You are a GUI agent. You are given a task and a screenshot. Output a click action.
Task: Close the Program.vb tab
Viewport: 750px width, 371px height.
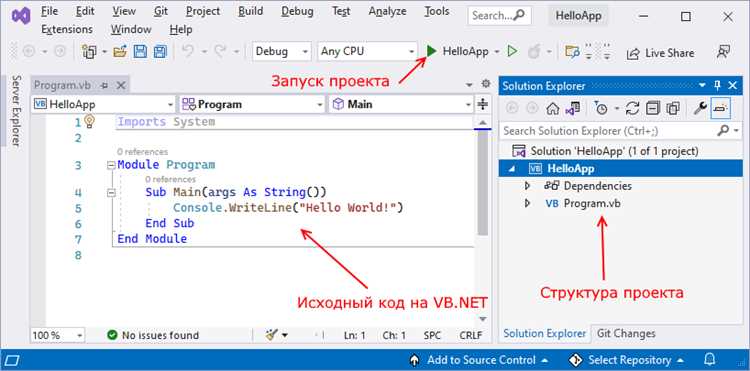click(x=121, y=86)
